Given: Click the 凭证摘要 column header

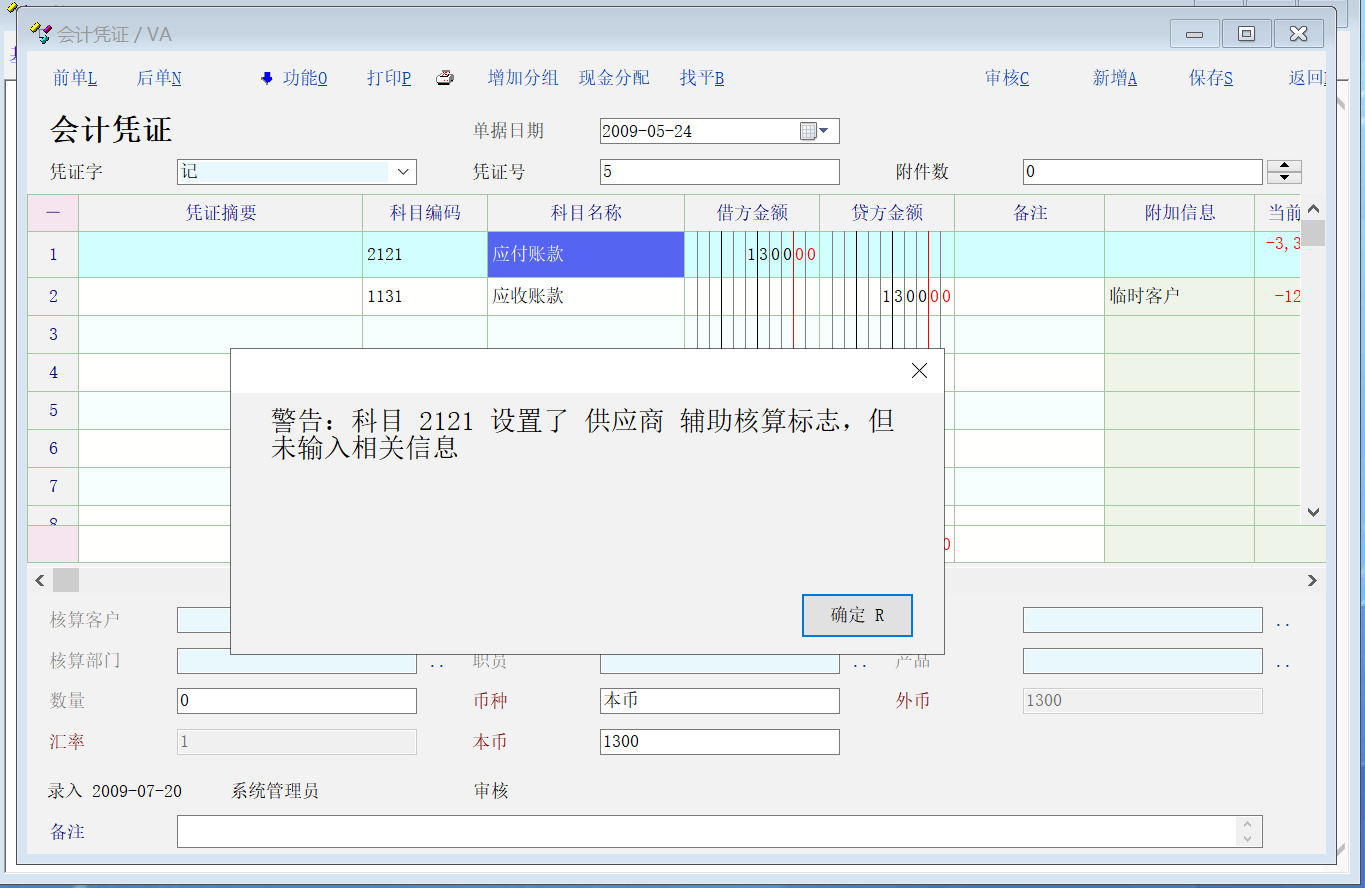Looking at the screenshot, I should [x=221, y=213].
